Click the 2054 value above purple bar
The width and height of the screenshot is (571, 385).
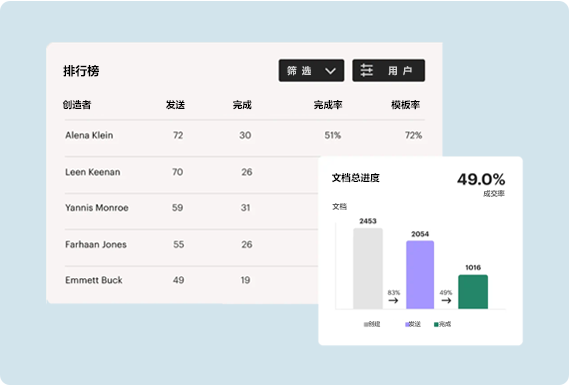[420, 234]
